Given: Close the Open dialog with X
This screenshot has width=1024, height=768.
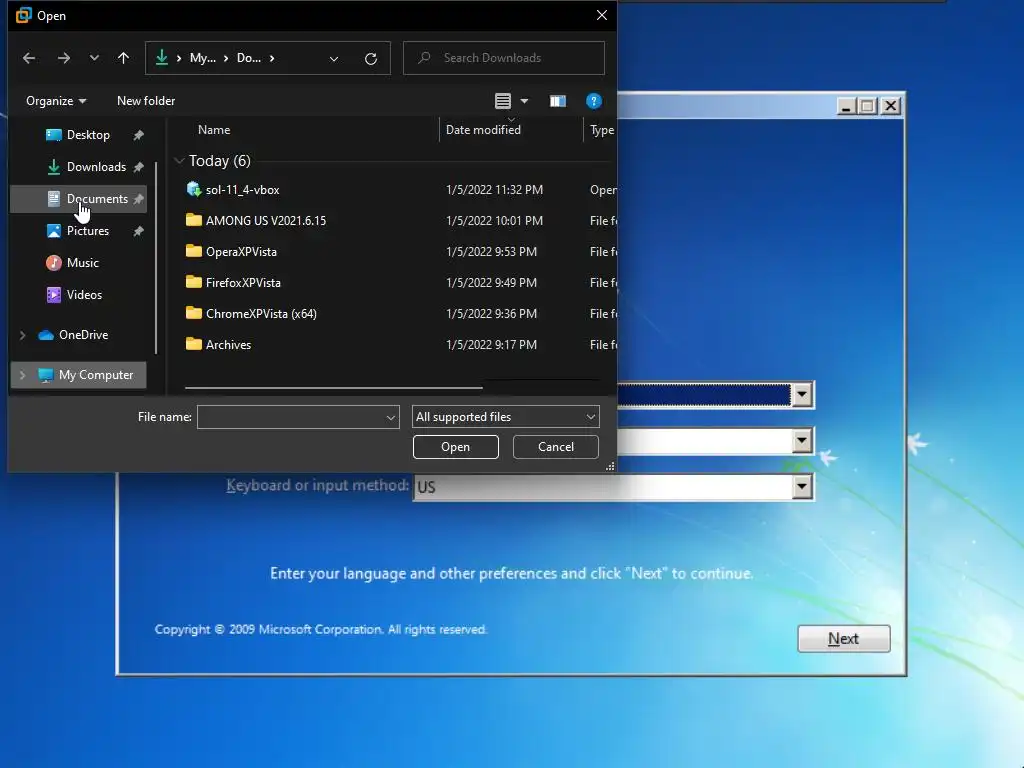Looking at the screenshot, I should coord(601,15).
